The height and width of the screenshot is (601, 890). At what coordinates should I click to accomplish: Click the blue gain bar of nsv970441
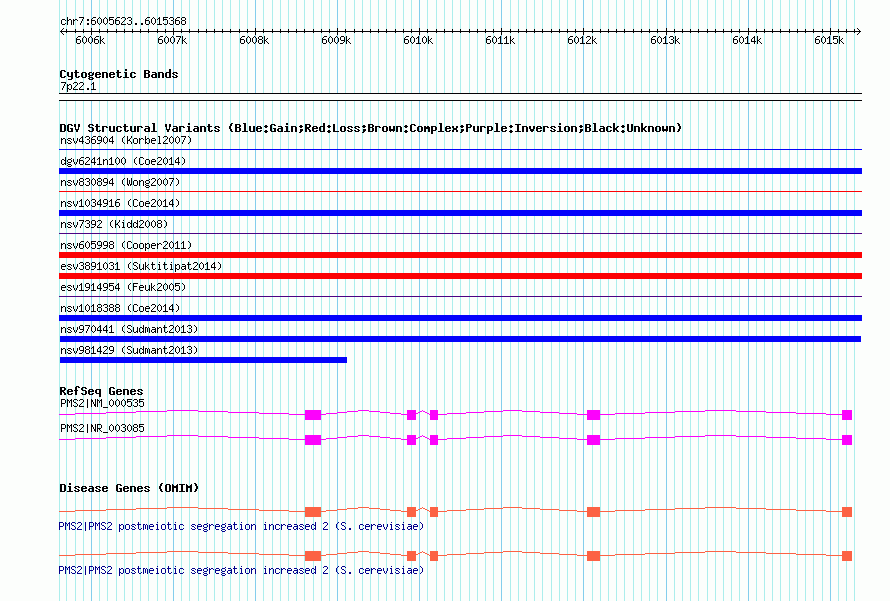pos(460,339)
